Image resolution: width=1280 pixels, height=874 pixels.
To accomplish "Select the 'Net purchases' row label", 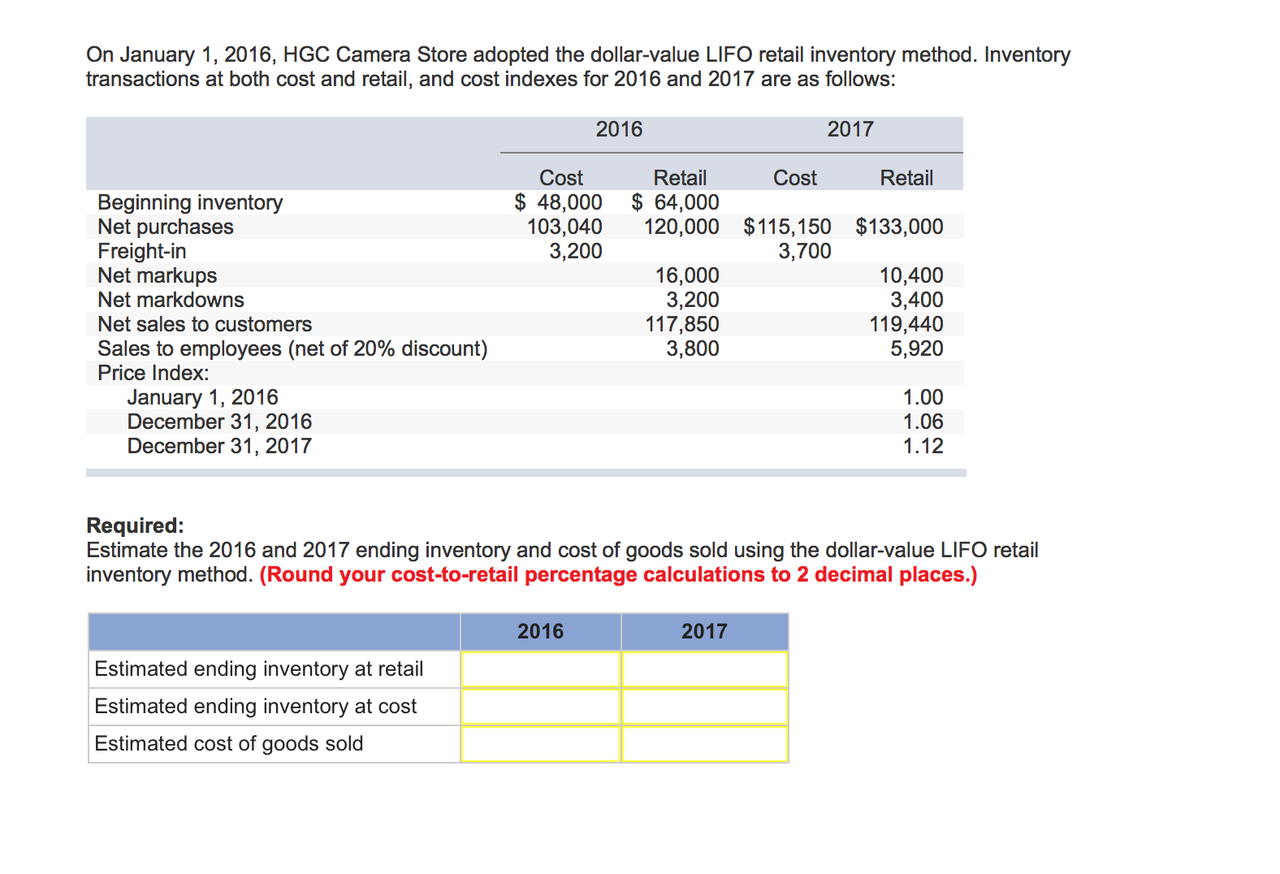I will pos(165,227).
